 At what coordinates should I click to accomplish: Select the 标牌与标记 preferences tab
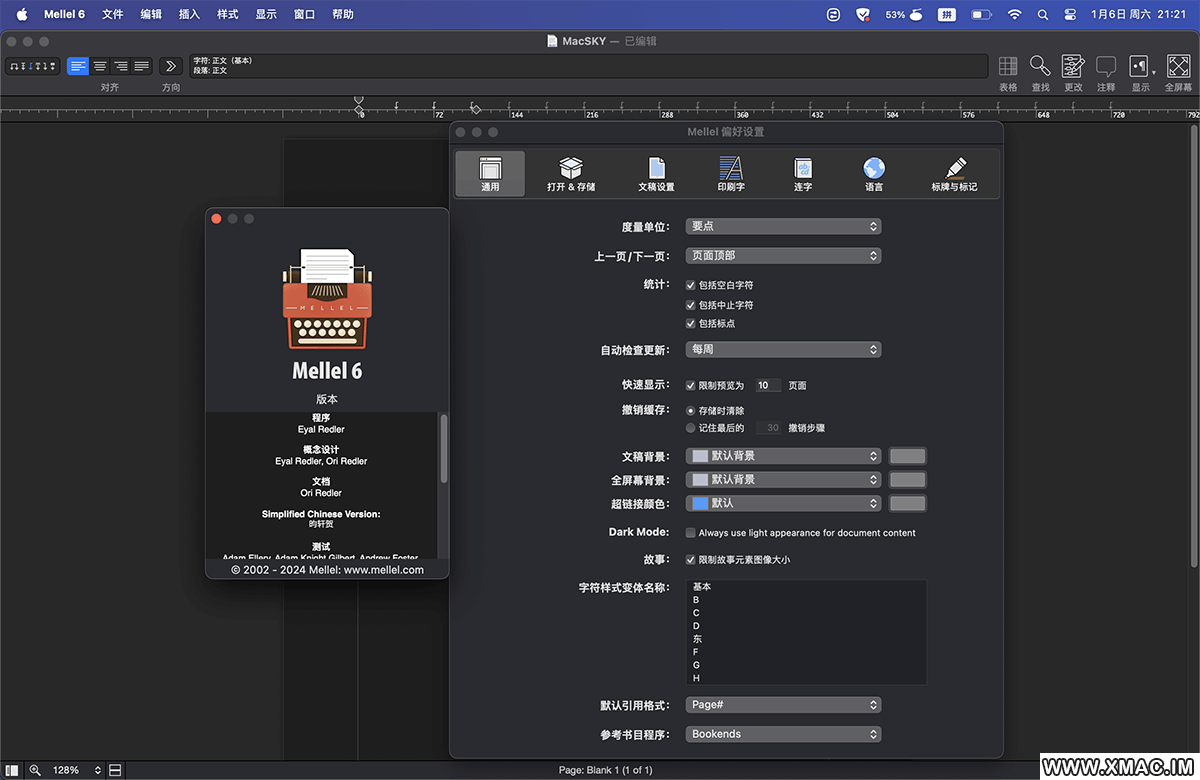pos(955,173)
